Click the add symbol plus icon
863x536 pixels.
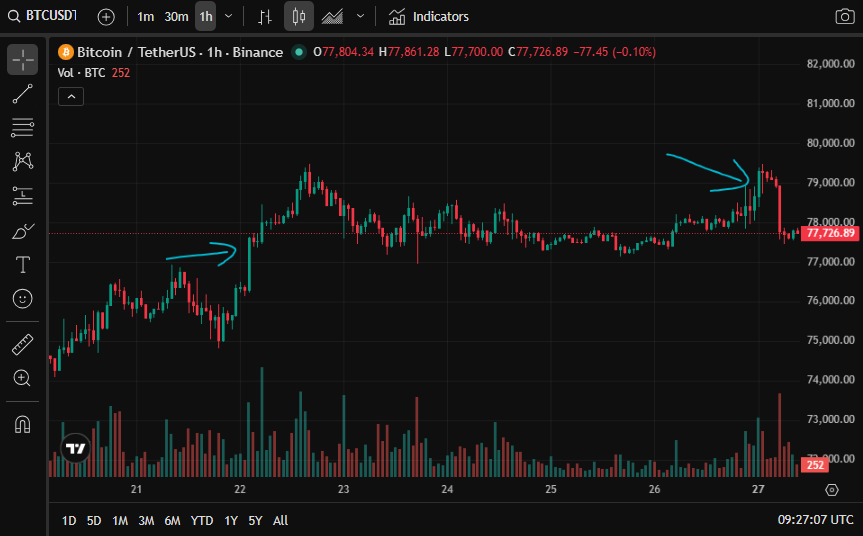pyautogui.click(x=106, y=17)
